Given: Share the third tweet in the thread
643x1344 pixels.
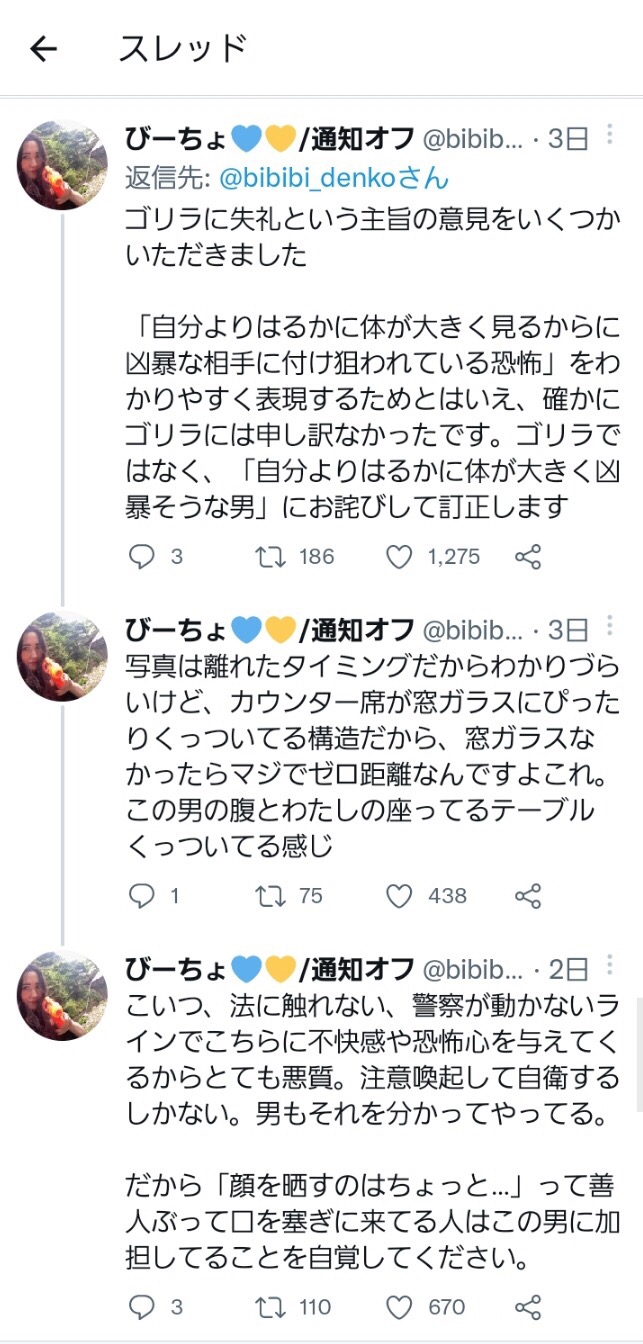Looking at the screenshot, I should (527, 1307).
